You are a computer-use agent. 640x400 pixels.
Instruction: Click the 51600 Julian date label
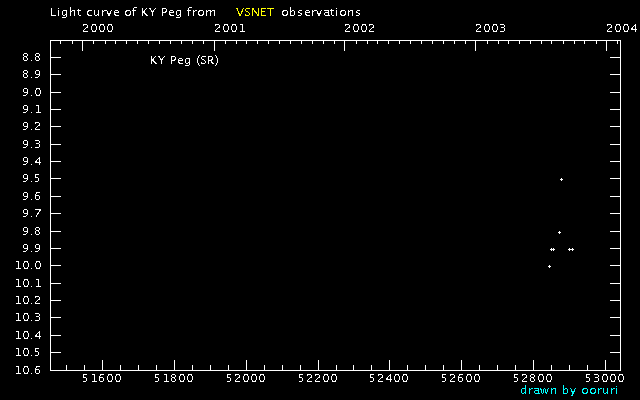[x=102, y=378]
